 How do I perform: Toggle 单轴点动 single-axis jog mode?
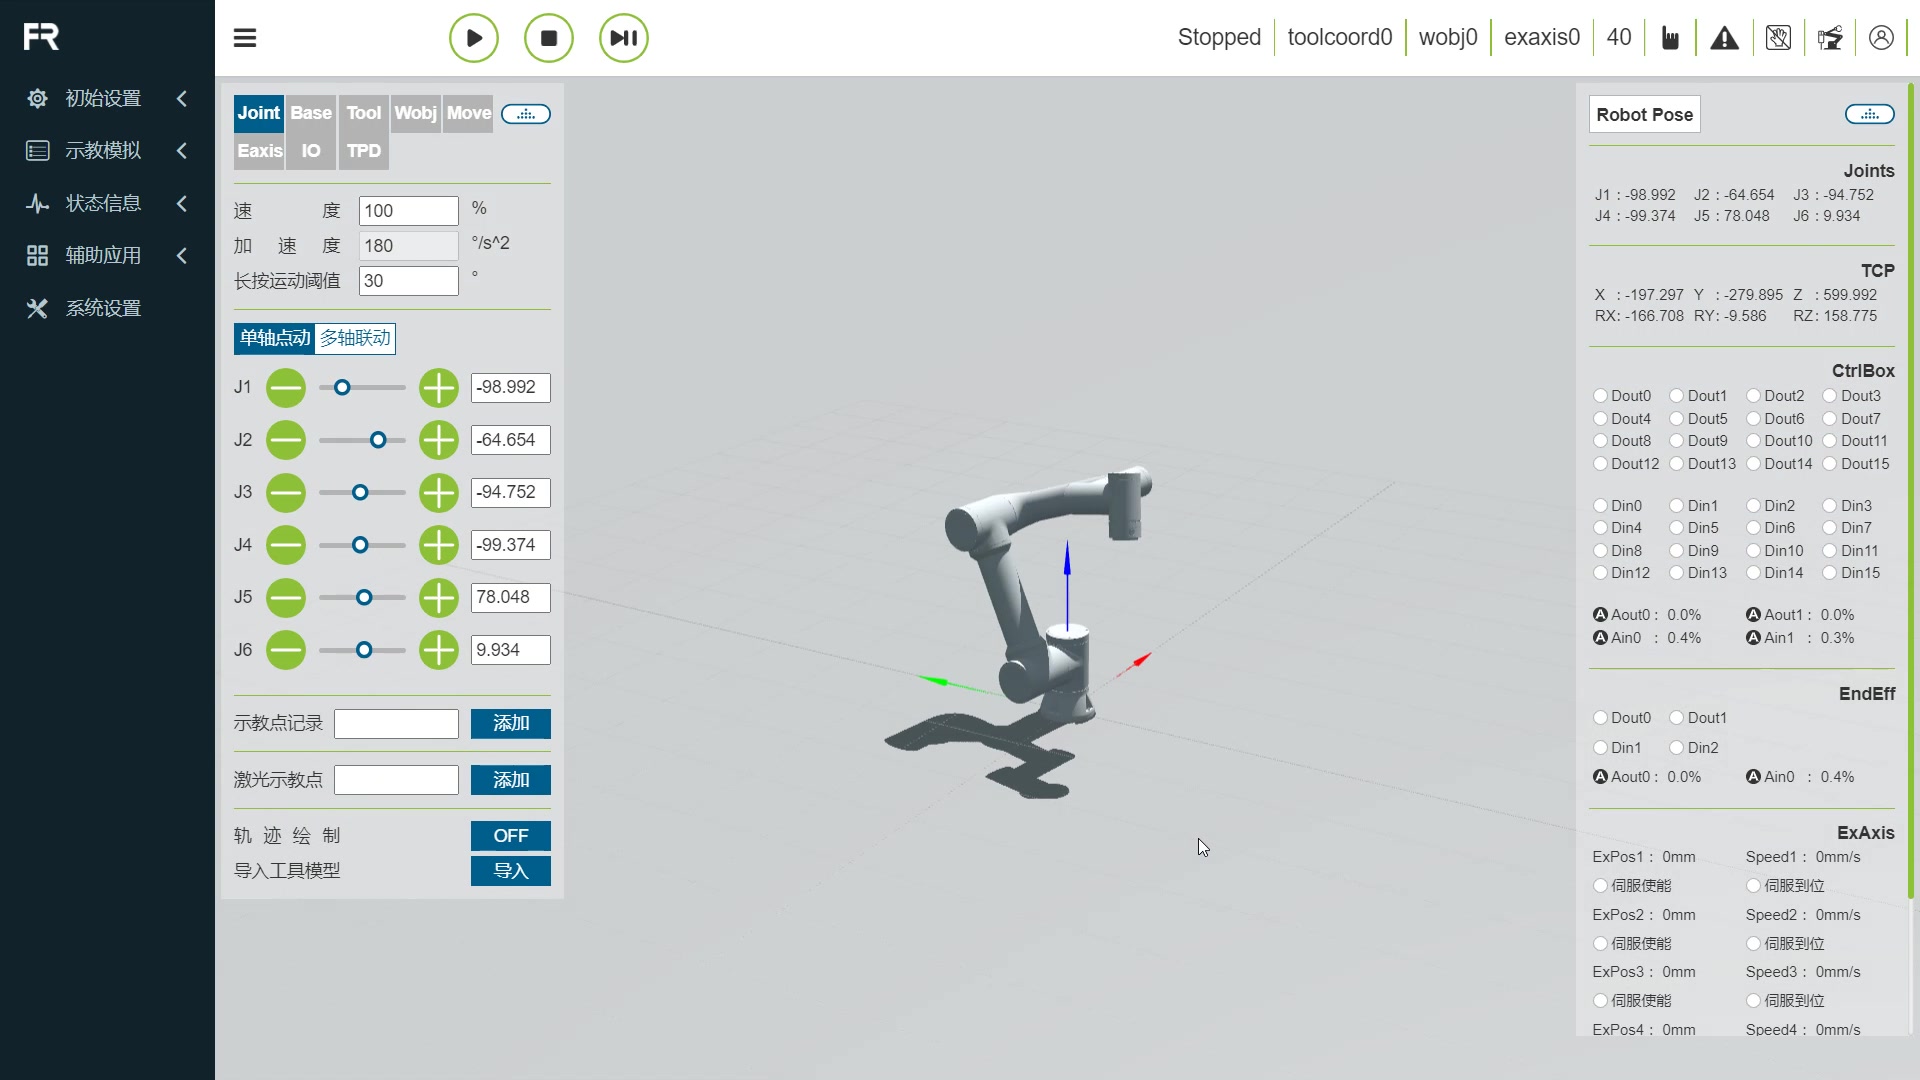[273, 338]
